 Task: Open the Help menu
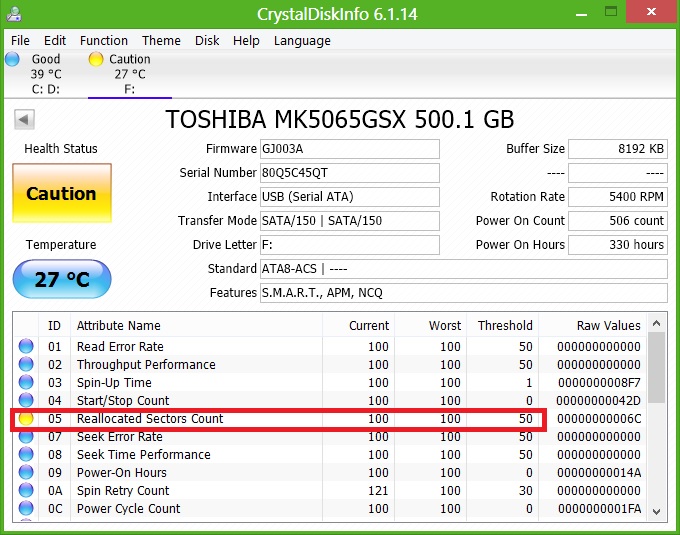pos(246,40)
